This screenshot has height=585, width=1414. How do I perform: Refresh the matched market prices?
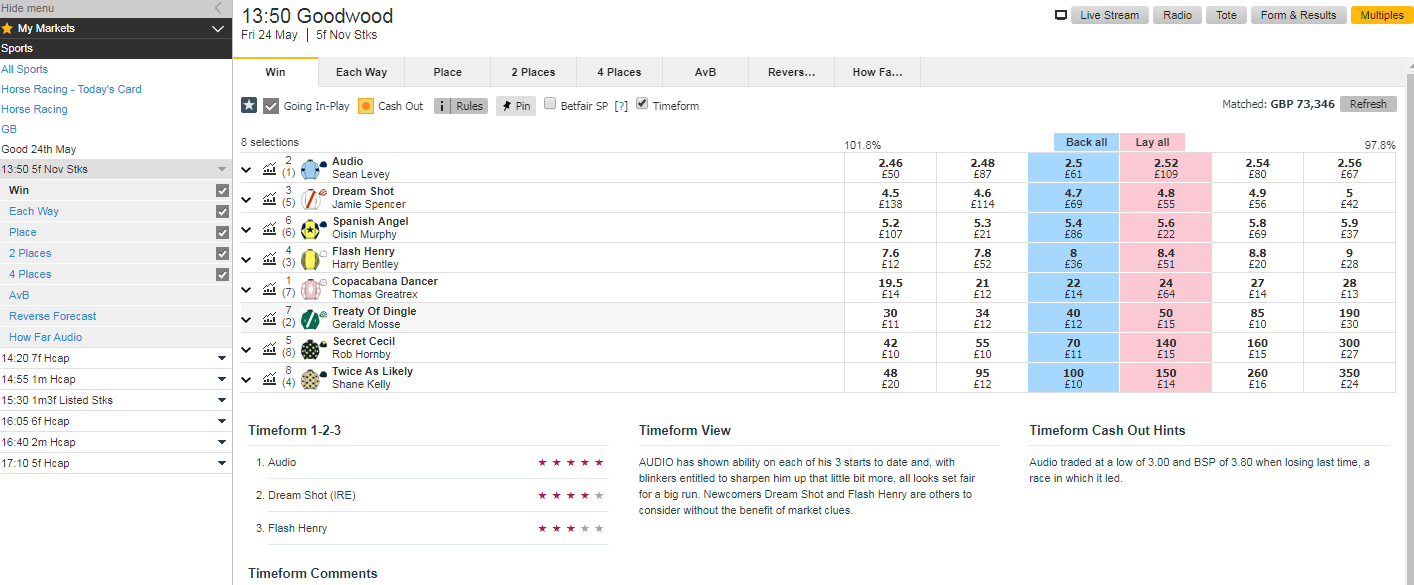1368,104
